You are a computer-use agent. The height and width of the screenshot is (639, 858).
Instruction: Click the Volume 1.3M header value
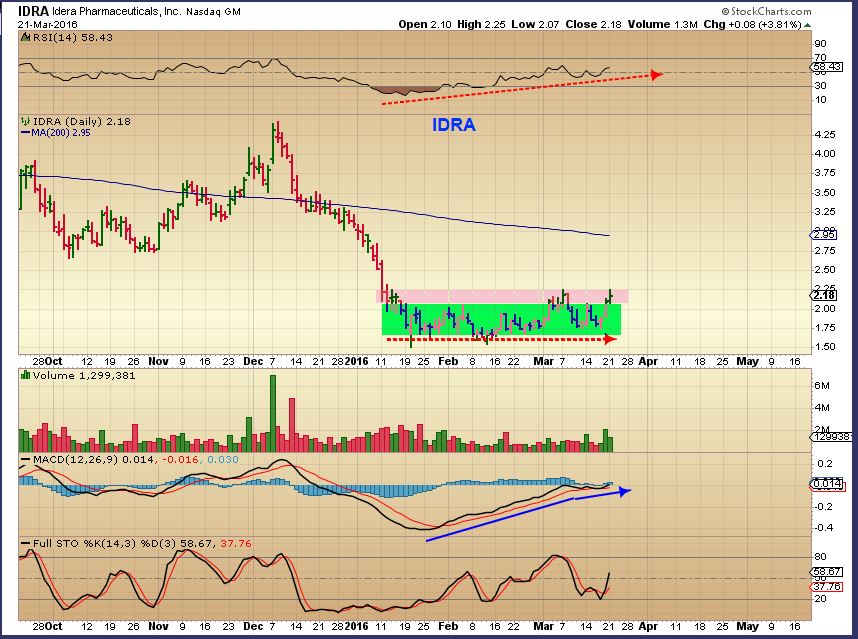point(663,24)
